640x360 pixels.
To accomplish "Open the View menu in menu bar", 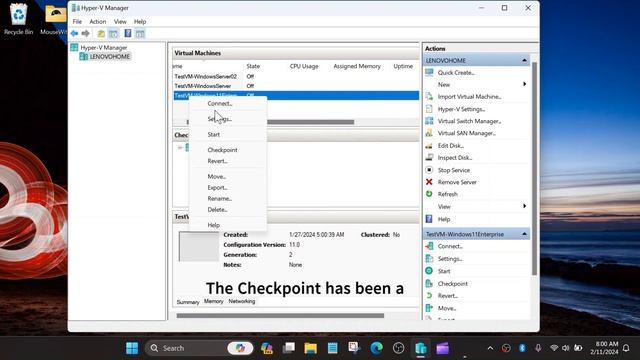I will (120, 22).
